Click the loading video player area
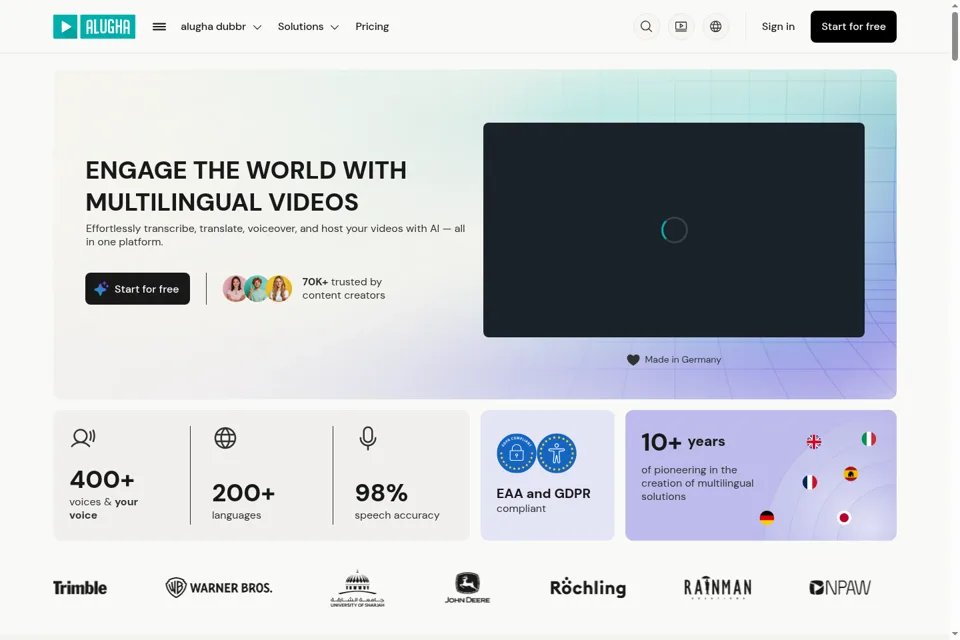Image resolution: width=960 pixels, height=640 pixels. [674, 230]
